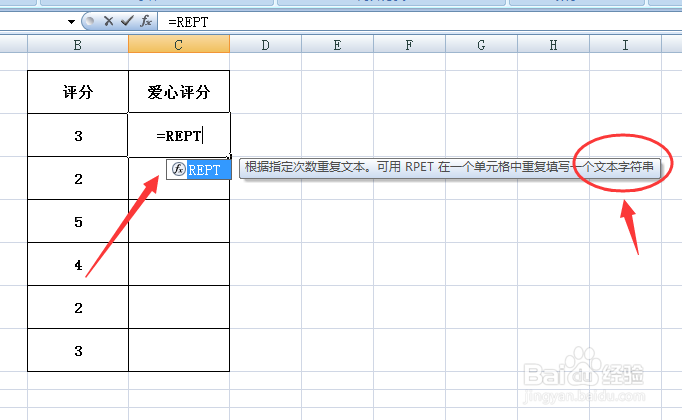
Task: Open the Insert Function fx dialog
Action: coord(146,21)
